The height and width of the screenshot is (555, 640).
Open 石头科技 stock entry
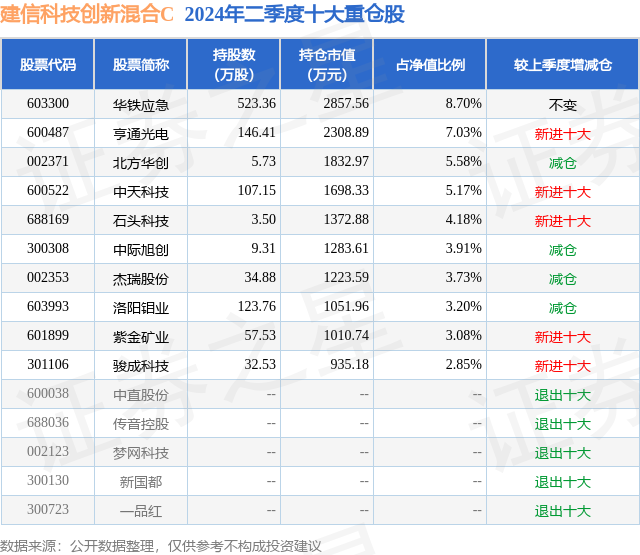click(141, 220)
